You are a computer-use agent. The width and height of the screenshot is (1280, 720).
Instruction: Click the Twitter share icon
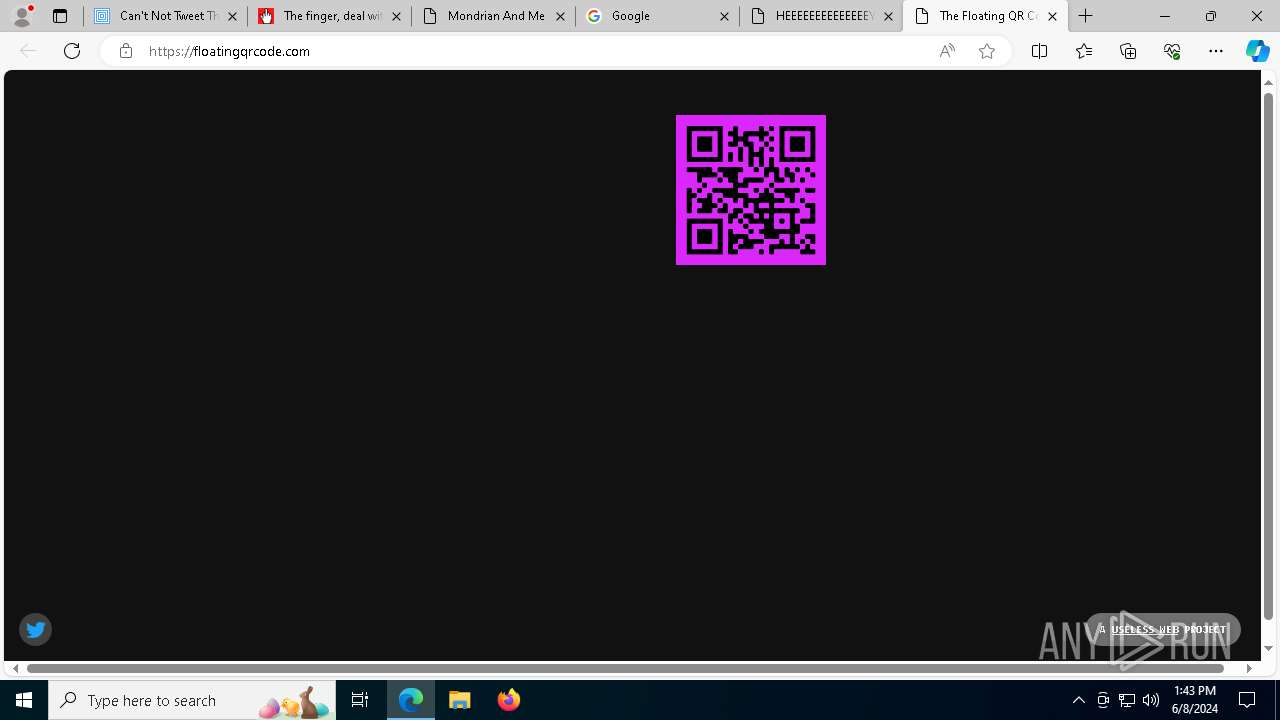(x=36, y=629)
